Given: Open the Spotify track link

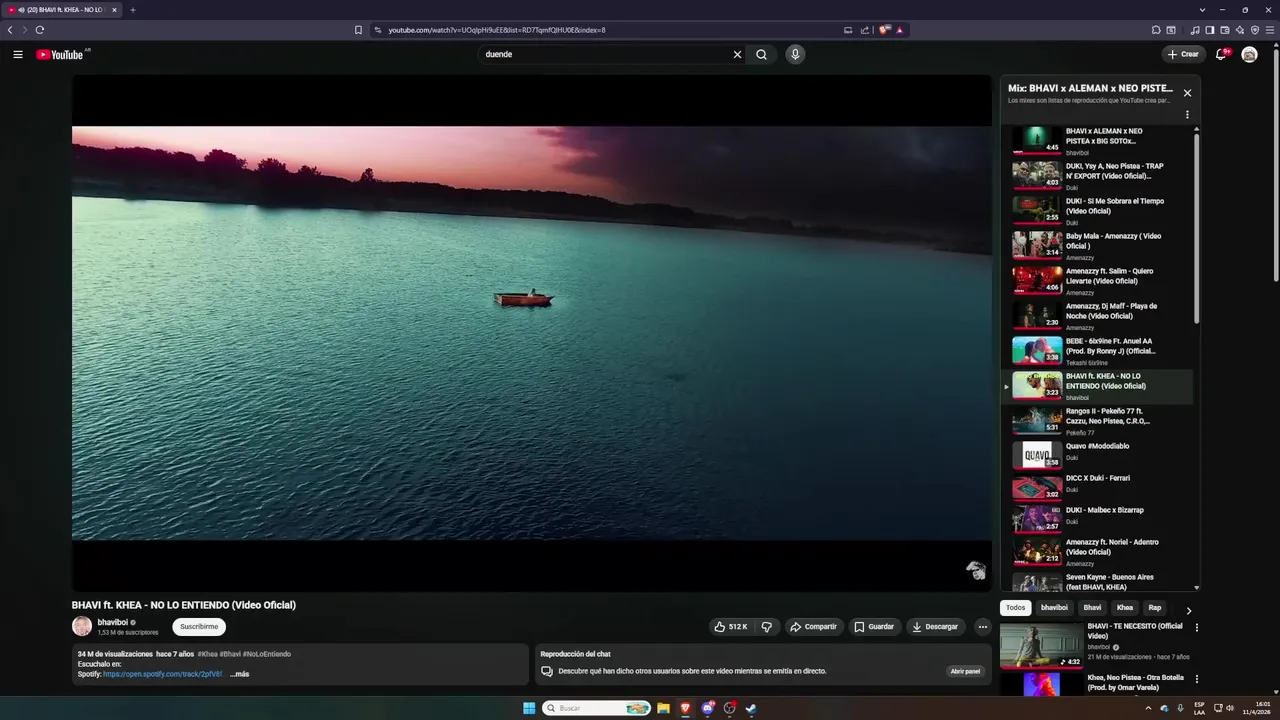Looking at the screenshot, I should click(162, 674).
